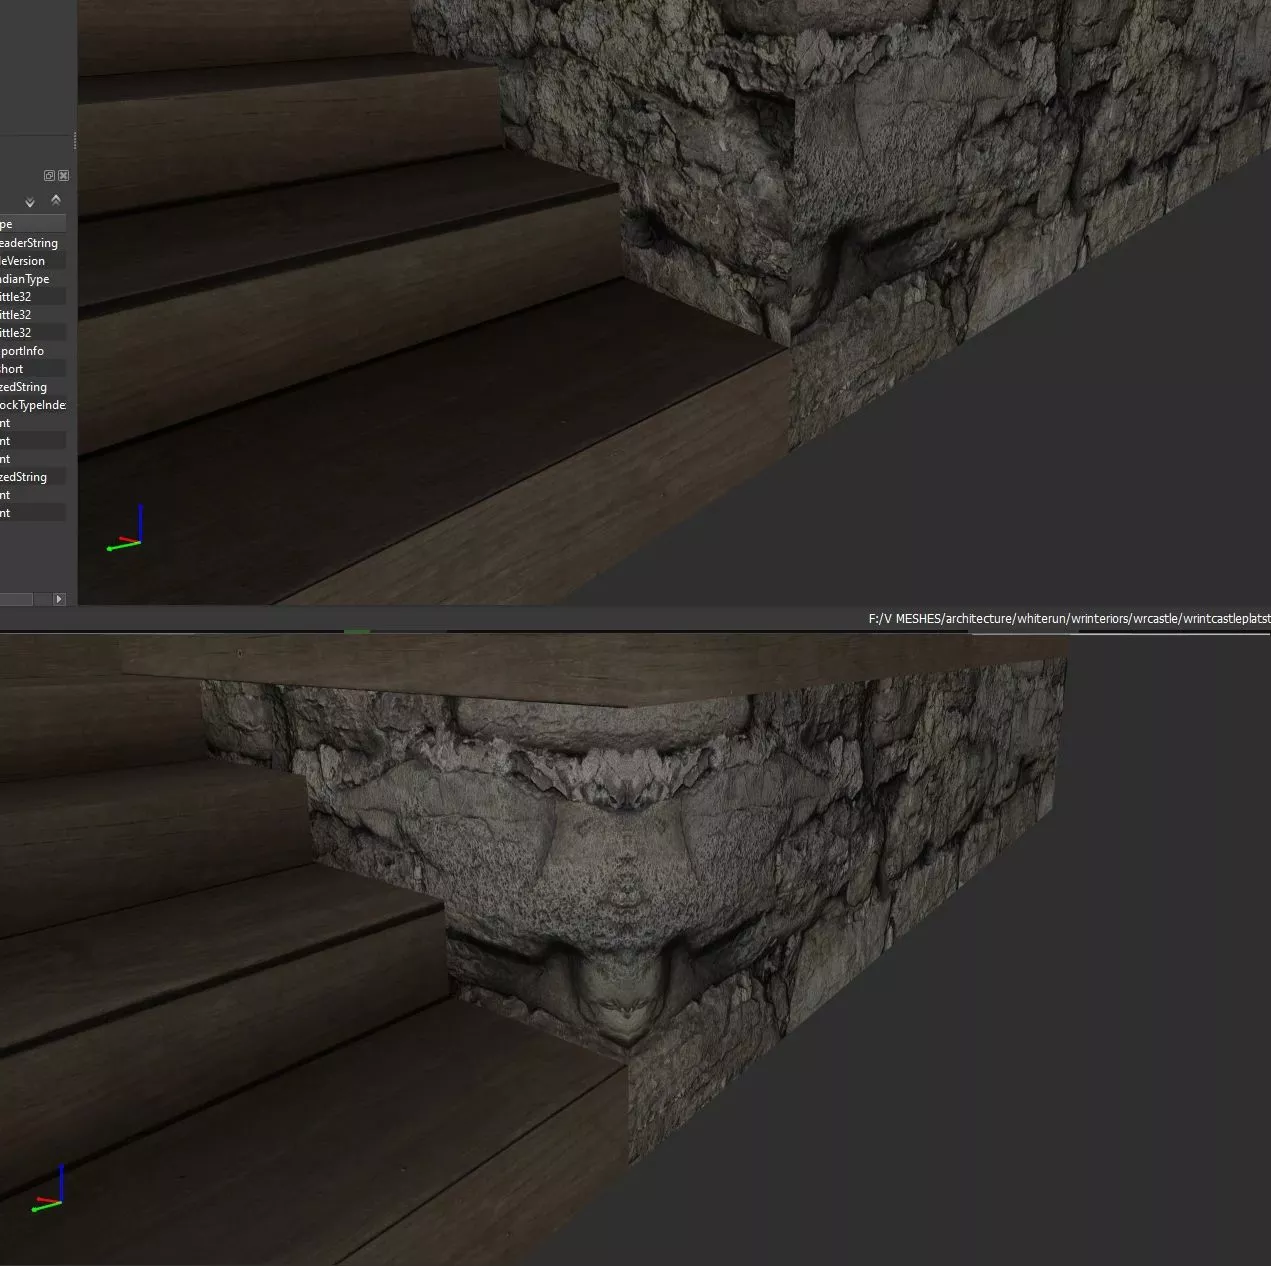This screenshot has height=1266, width=1271.
Task: Close the left details panel
Action: [64, 176]
